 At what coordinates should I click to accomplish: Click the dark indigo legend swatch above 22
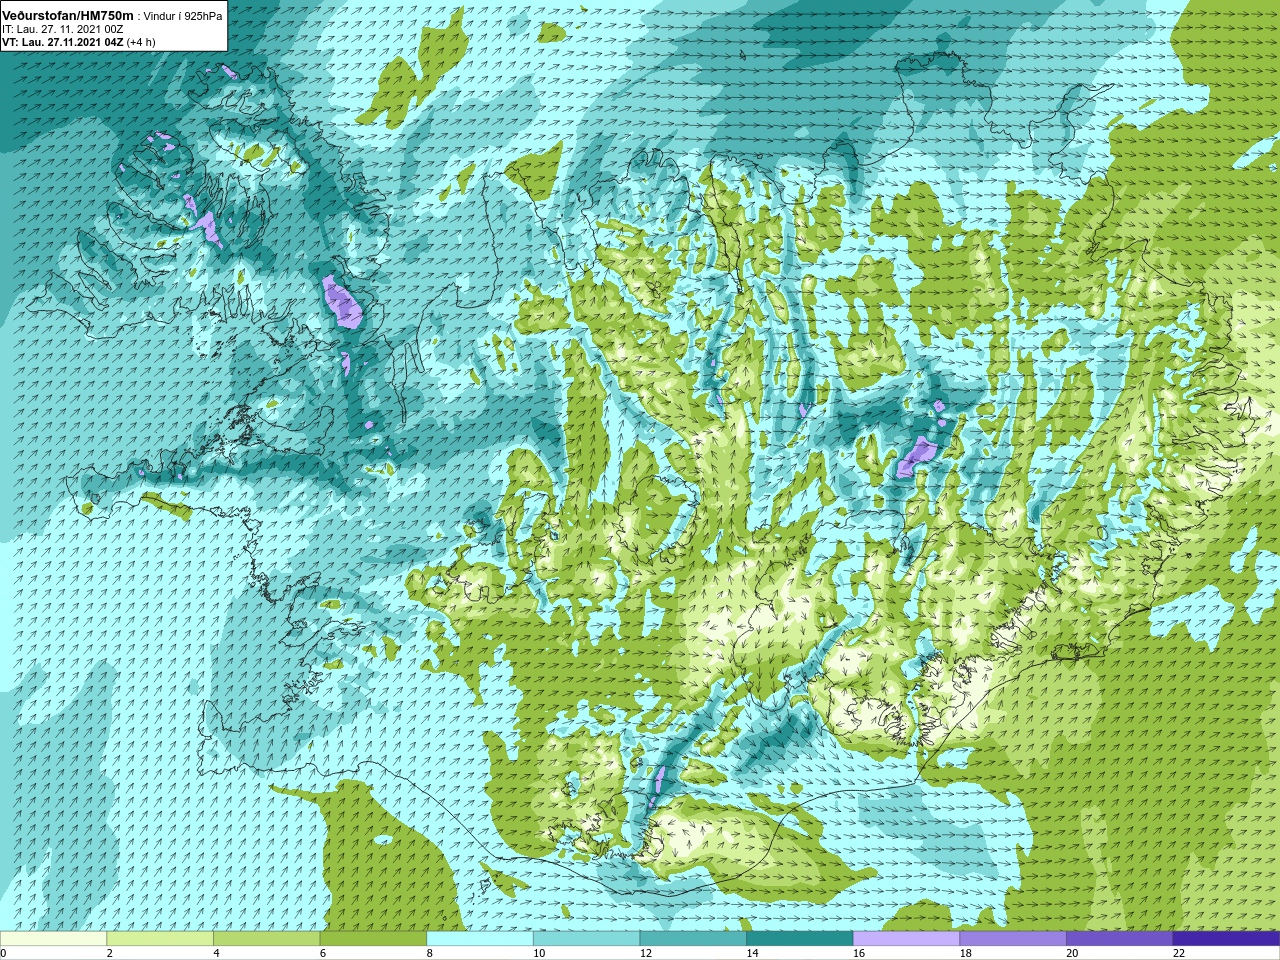click(x=1226, y=939)
